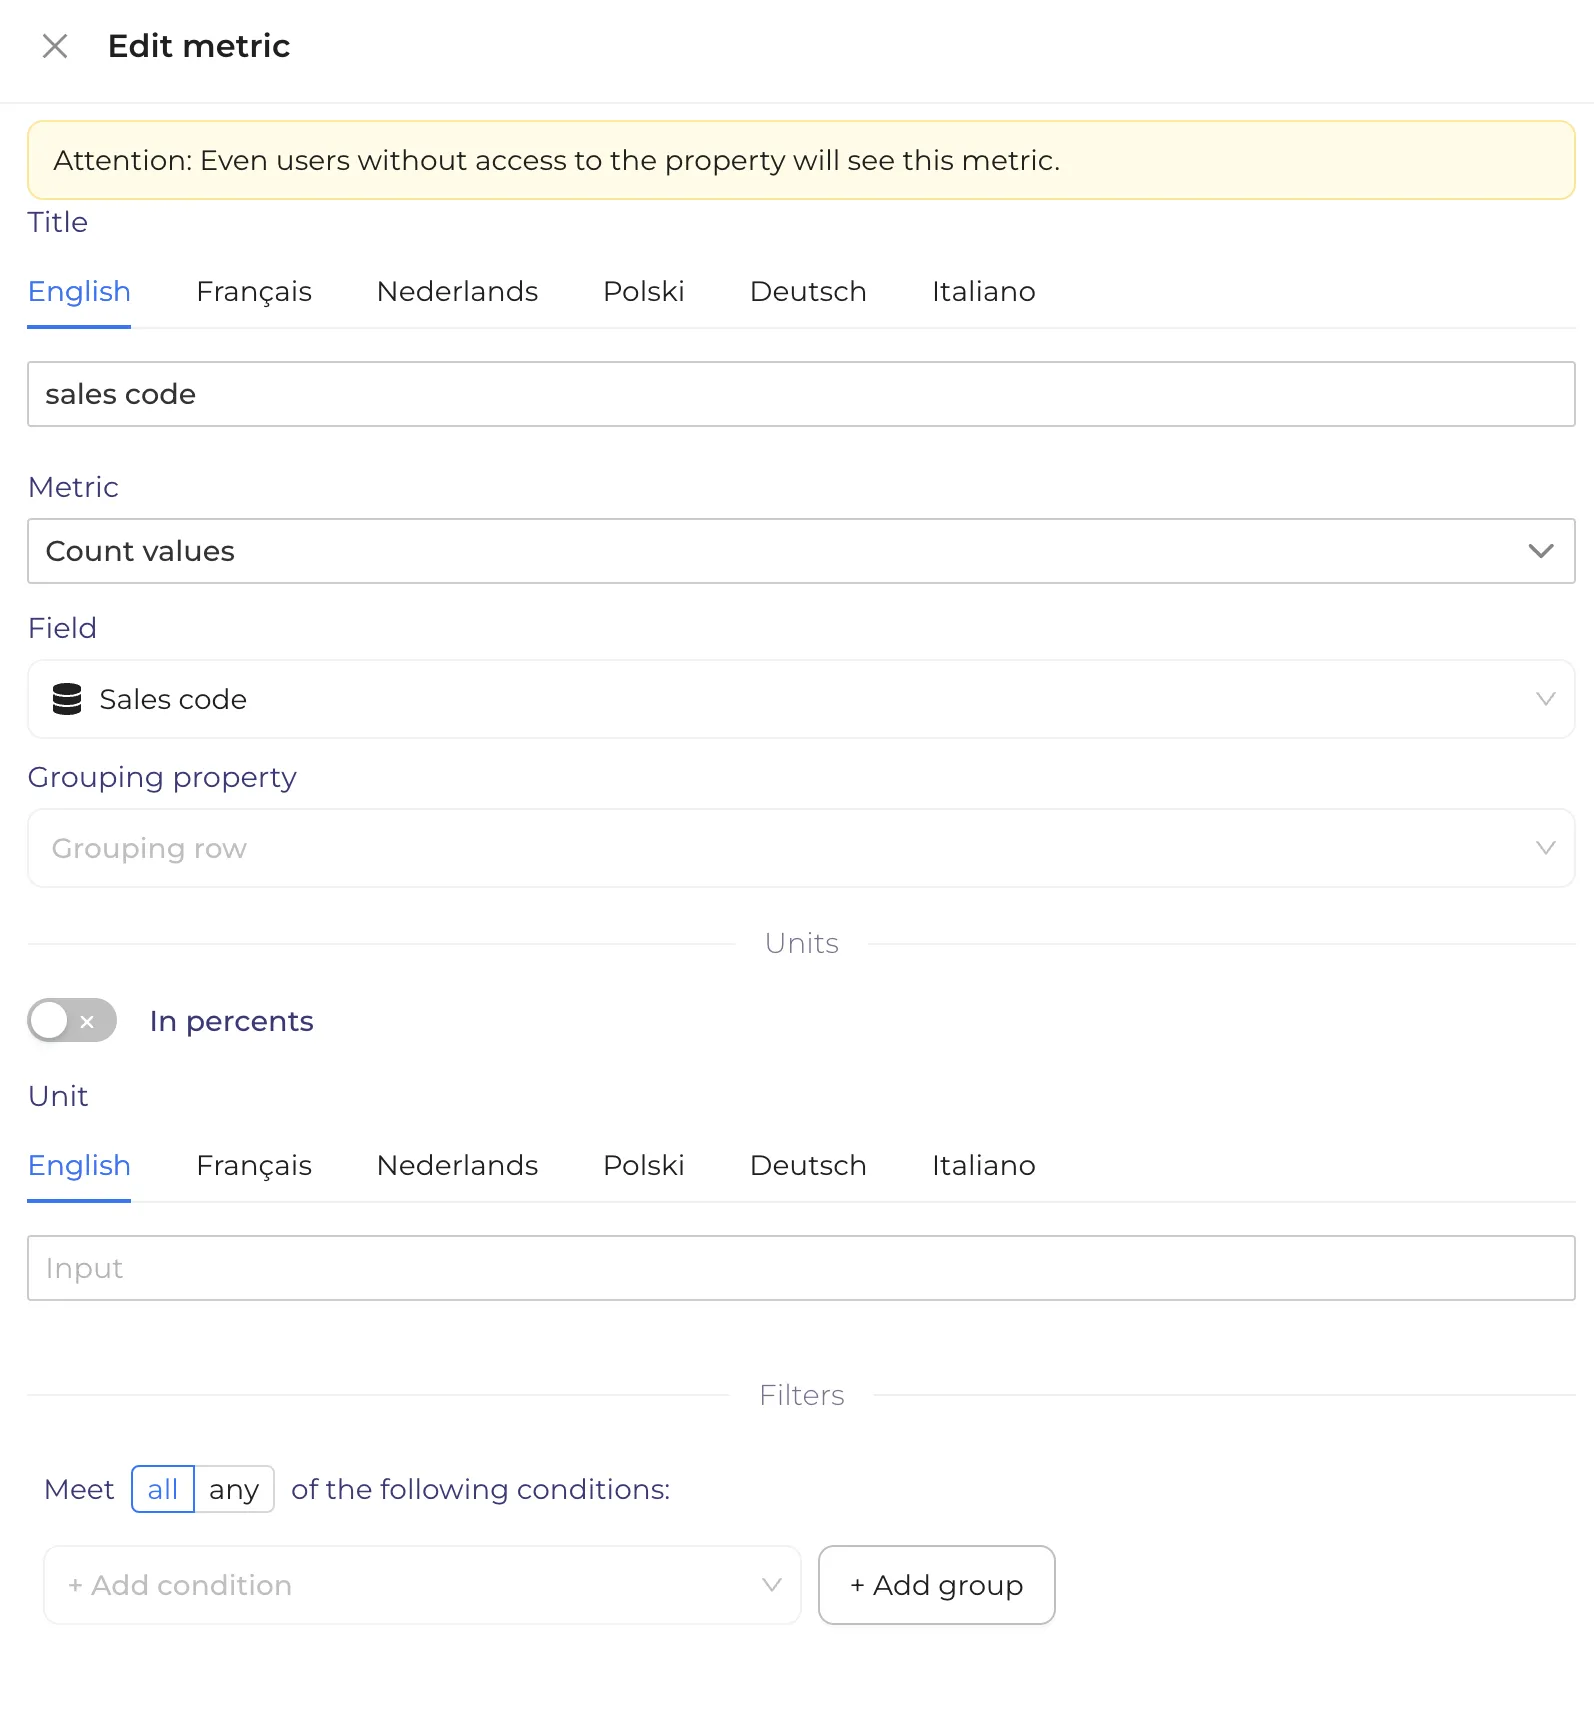
Task: Switch Unit language to Italiano tab
Action: [984, 1166]
